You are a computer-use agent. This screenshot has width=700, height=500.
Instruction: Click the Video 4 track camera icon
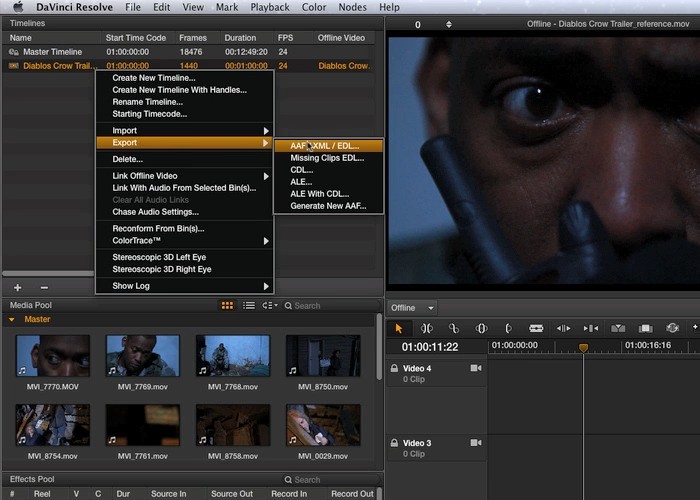(476, 369)
